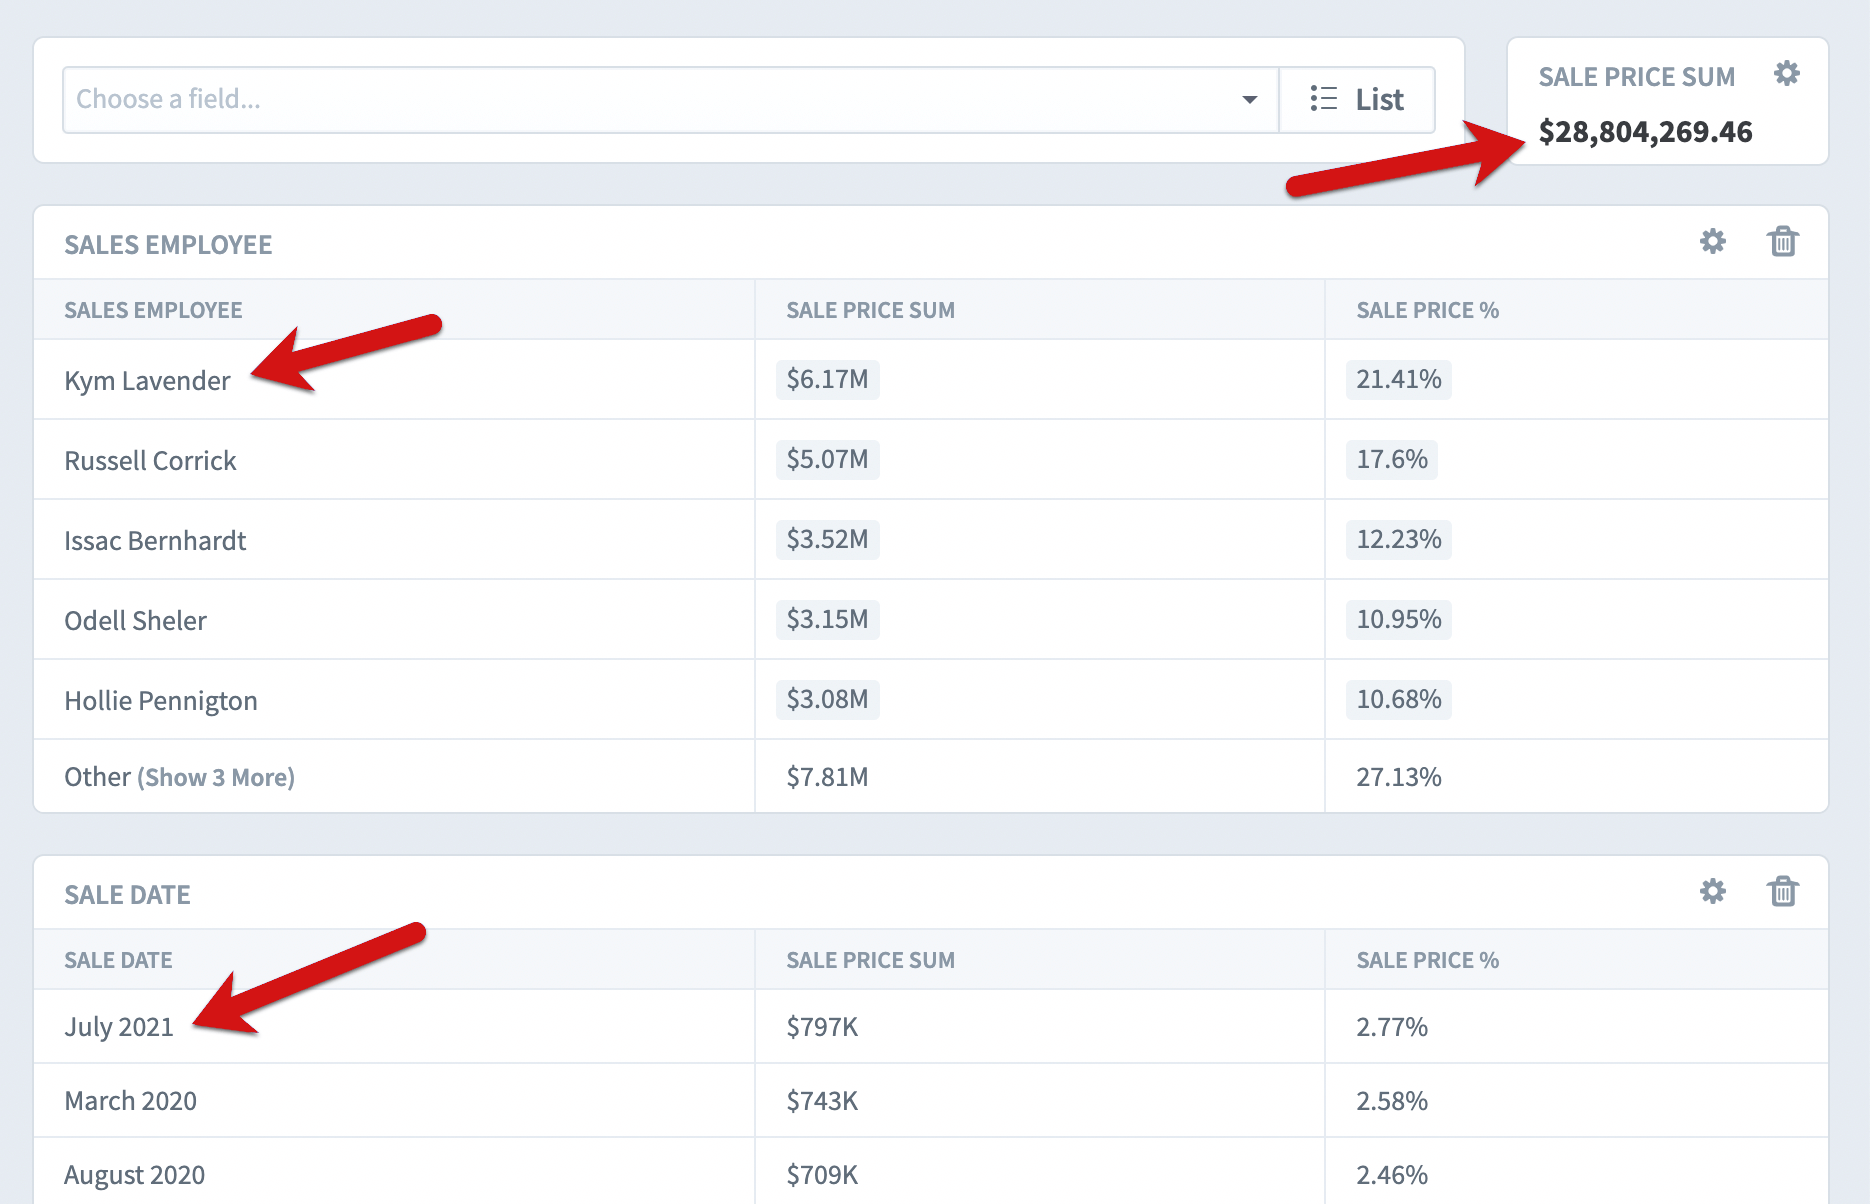This screenshot has width=1870, height=1204.
Task: Select the July 2021 row
Action: (x=930, y=1027)
